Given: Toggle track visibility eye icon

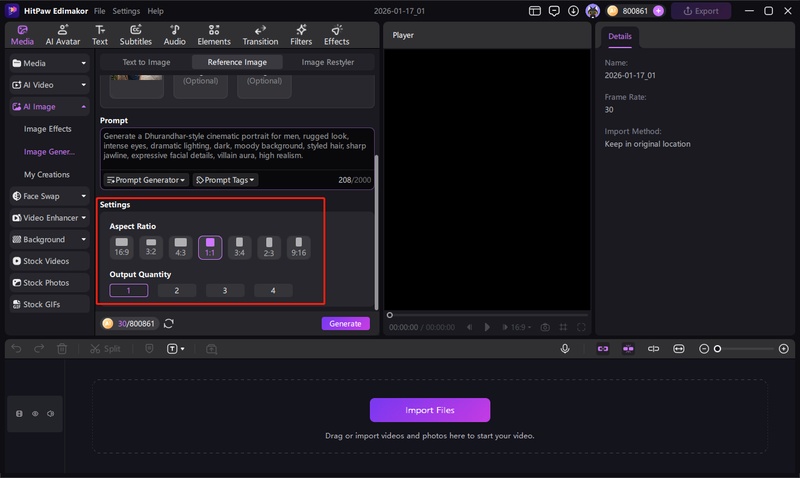Looking at the screenshot, I should point(35,413).
